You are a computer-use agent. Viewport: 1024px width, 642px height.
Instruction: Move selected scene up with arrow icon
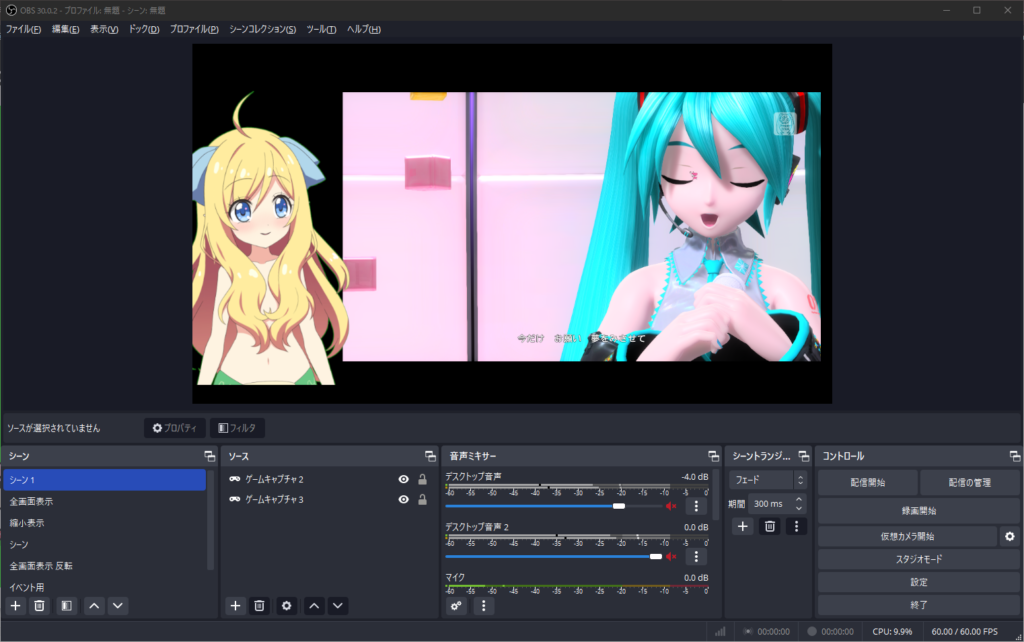pos(94,605)
